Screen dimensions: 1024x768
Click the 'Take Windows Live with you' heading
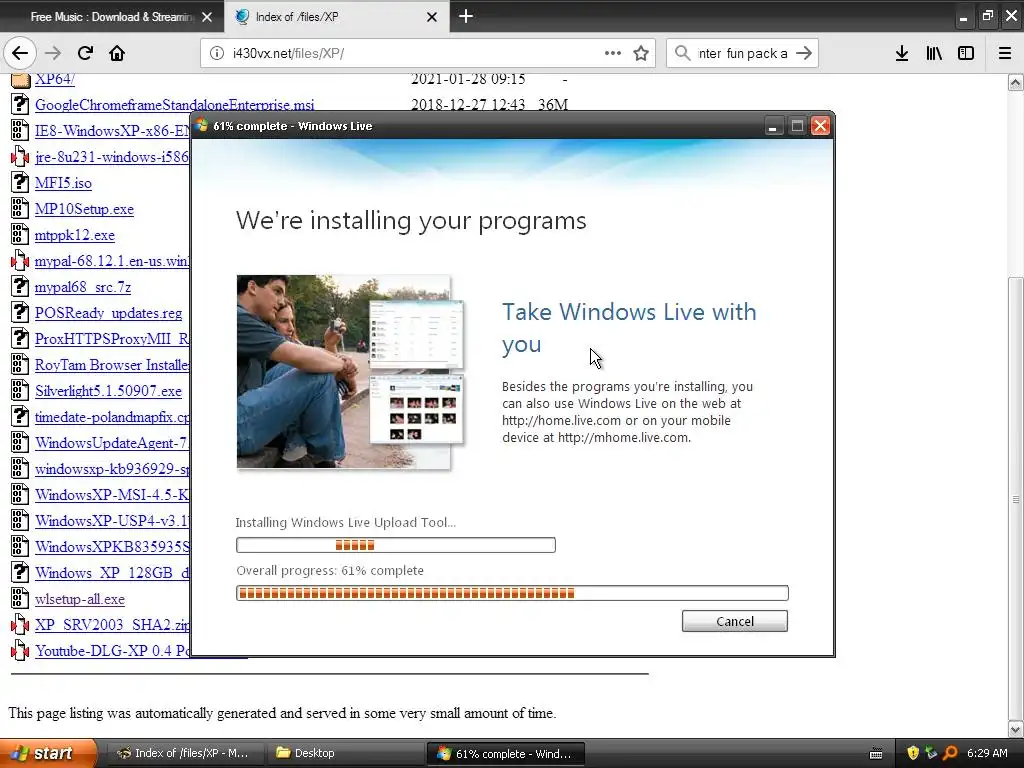pos(629,328)
